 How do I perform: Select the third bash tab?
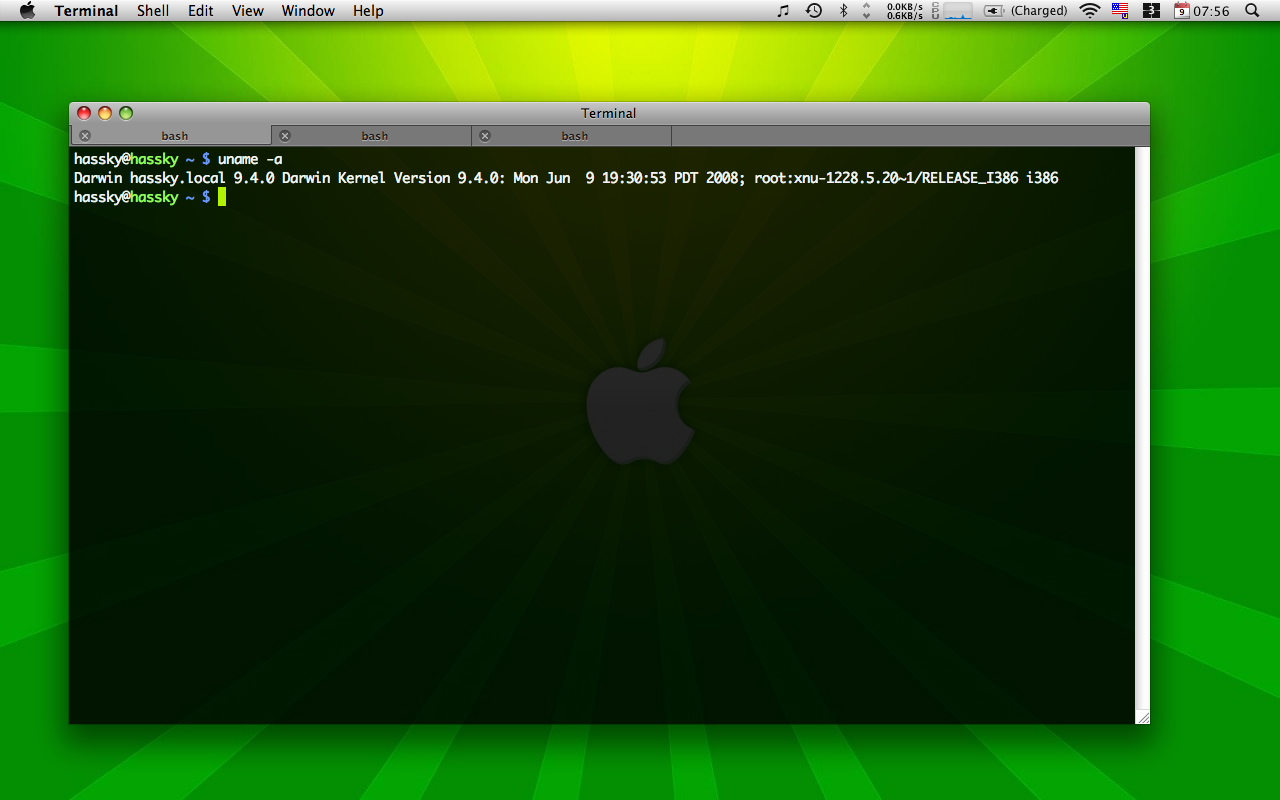(571, 136)
